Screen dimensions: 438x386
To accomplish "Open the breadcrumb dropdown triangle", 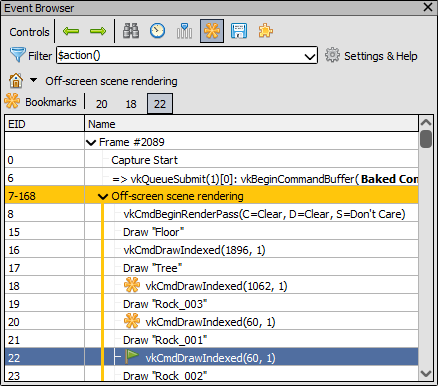I will [x=33, y=80].
